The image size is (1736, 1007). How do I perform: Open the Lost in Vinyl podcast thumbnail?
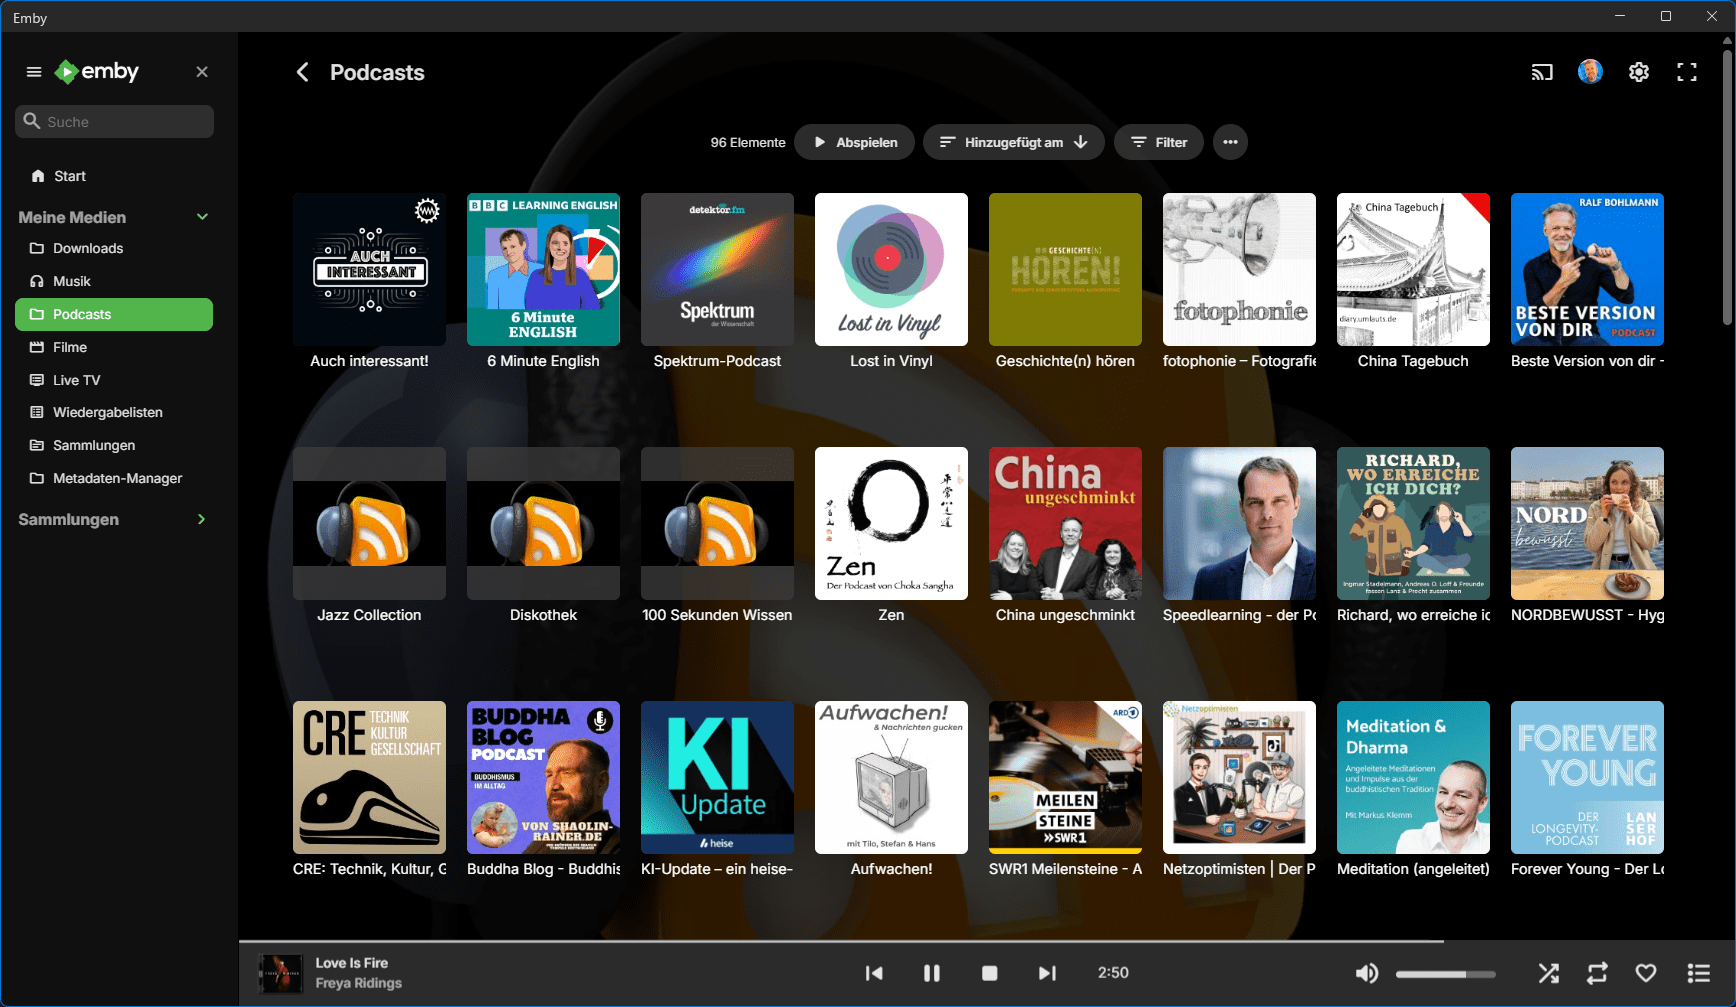(891, 270)
